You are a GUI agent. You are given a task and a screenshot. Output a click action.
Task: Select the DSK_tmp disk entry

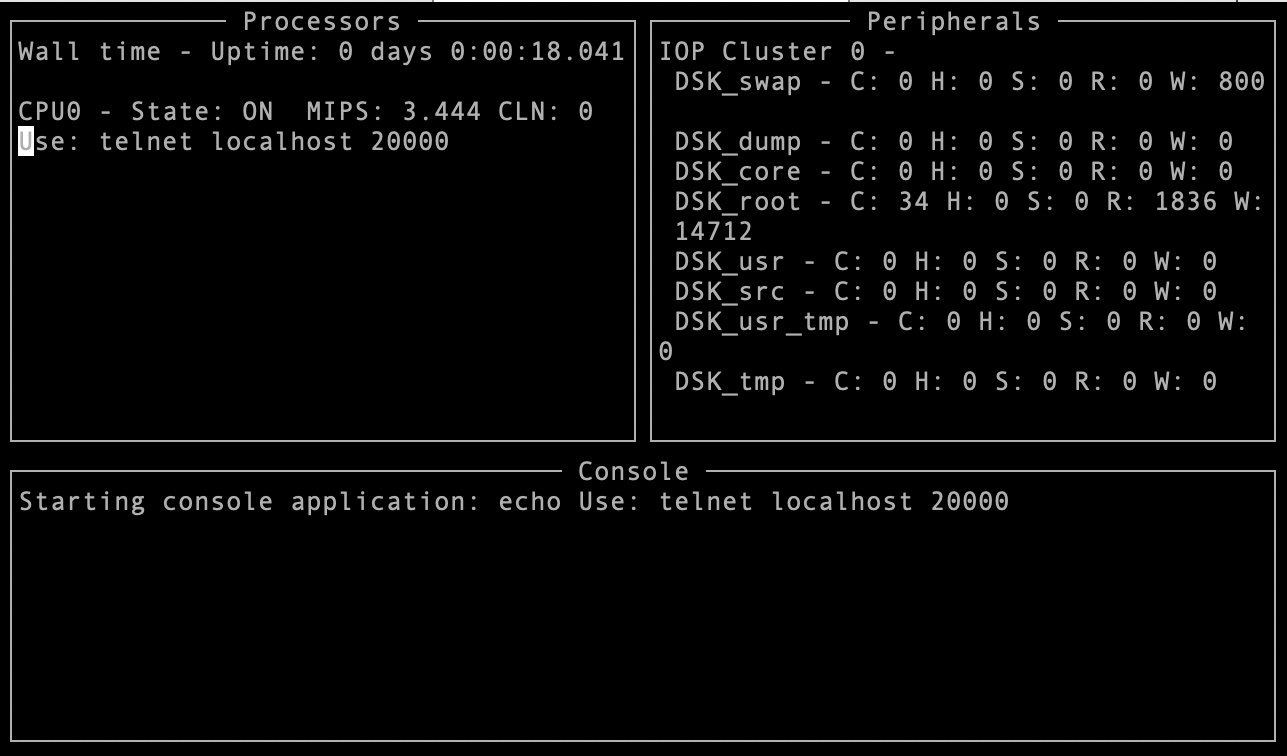tap(946, 381)
